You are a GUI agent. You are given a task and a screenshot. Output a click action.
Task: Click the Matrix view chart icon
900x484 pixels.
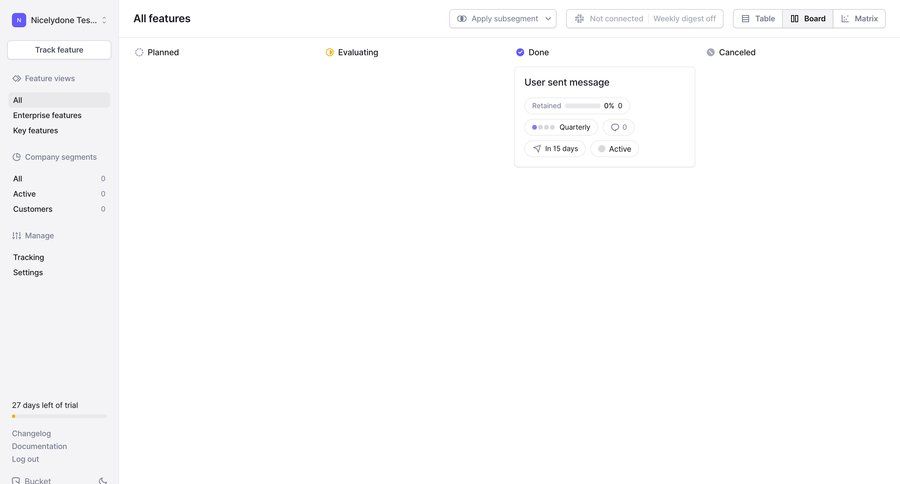point(845,19)
